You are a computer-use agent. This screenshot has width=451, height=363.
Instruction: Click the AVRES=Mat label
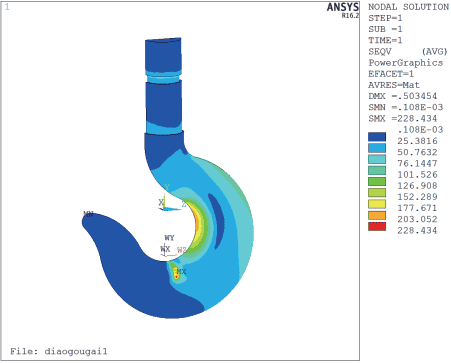(394, 85)
